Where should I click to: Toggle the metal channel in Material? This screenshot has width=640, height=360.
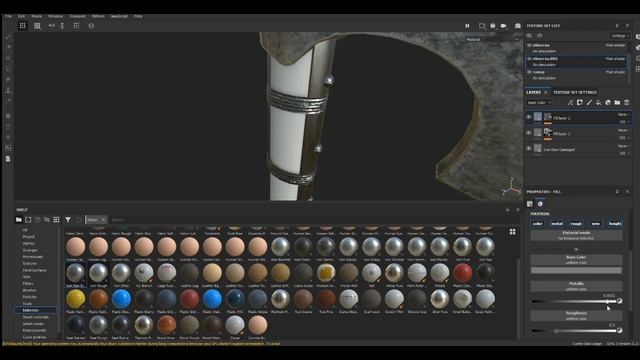click(x=557, y=224)
